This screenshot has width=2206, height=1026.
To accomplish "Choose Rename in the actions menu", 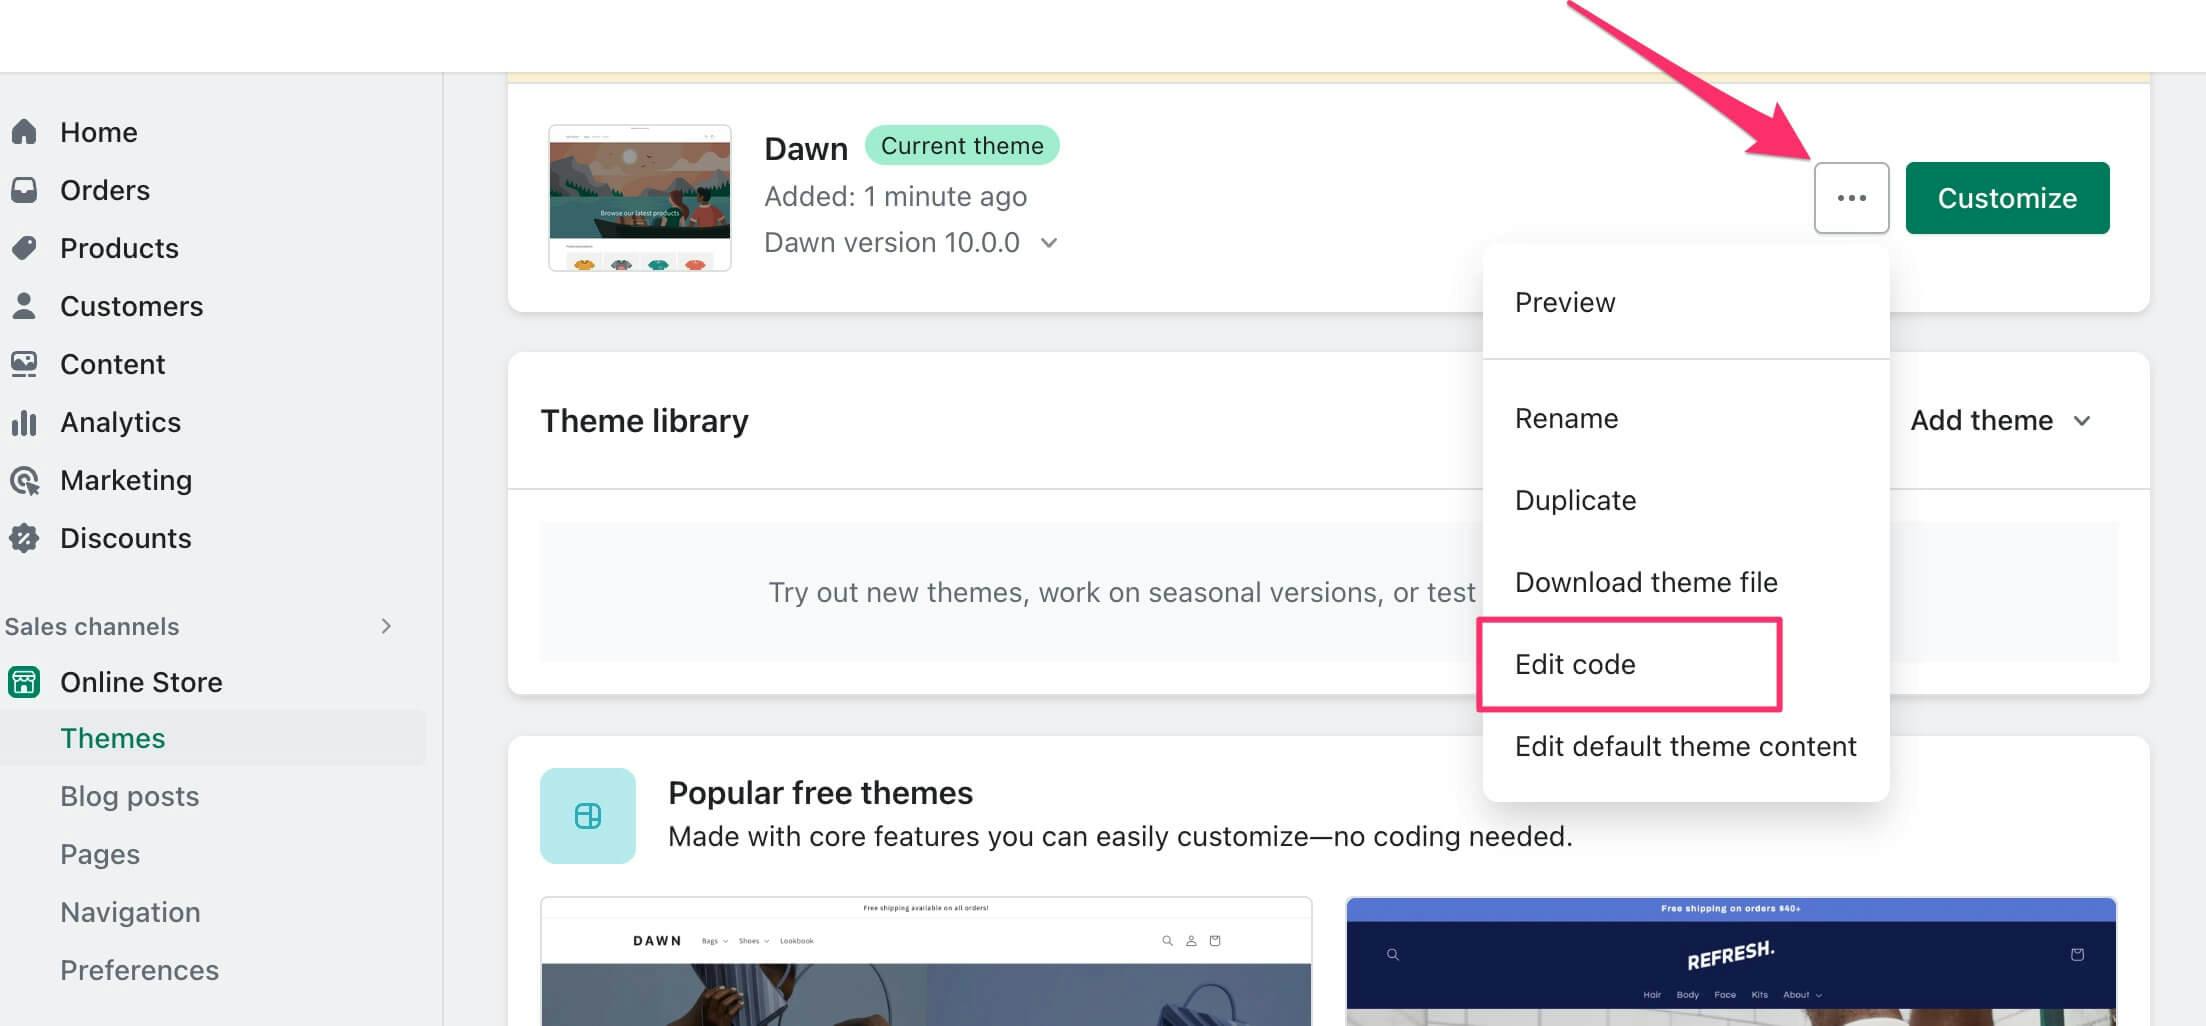I will [1566, 418].
